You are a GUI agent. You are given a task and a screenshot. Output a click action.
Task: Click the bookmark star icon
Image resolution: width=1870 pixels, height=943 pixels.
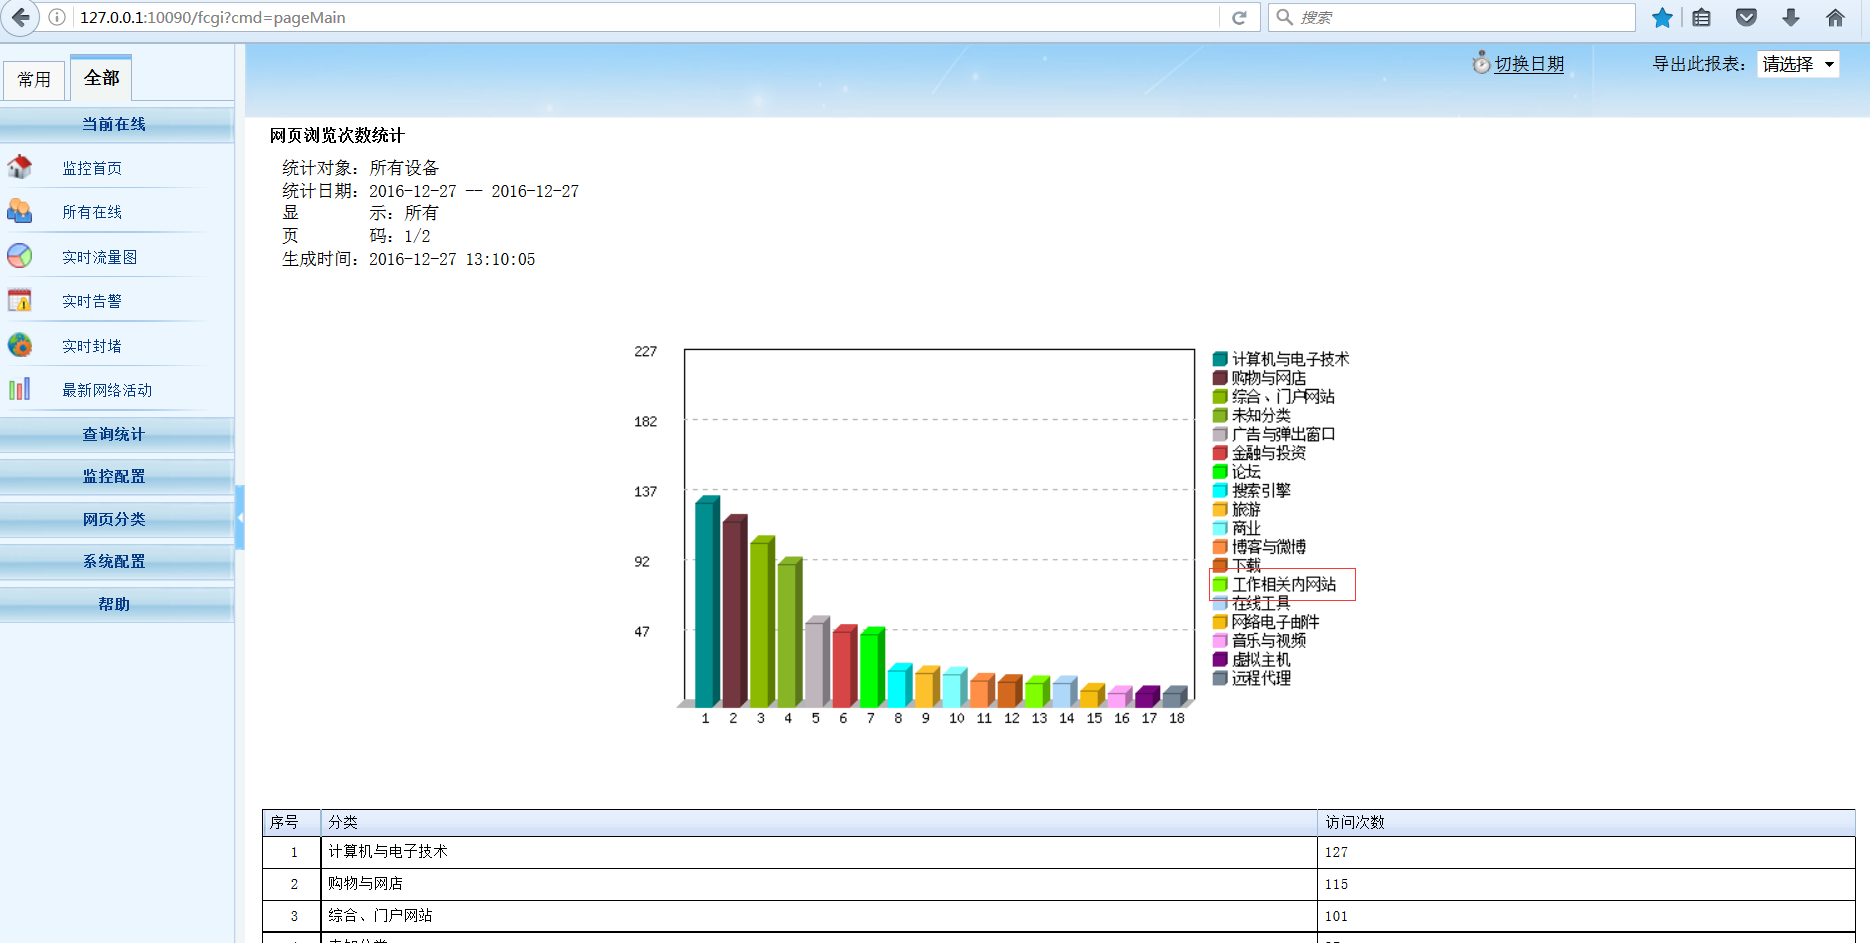click(1662, 17)
